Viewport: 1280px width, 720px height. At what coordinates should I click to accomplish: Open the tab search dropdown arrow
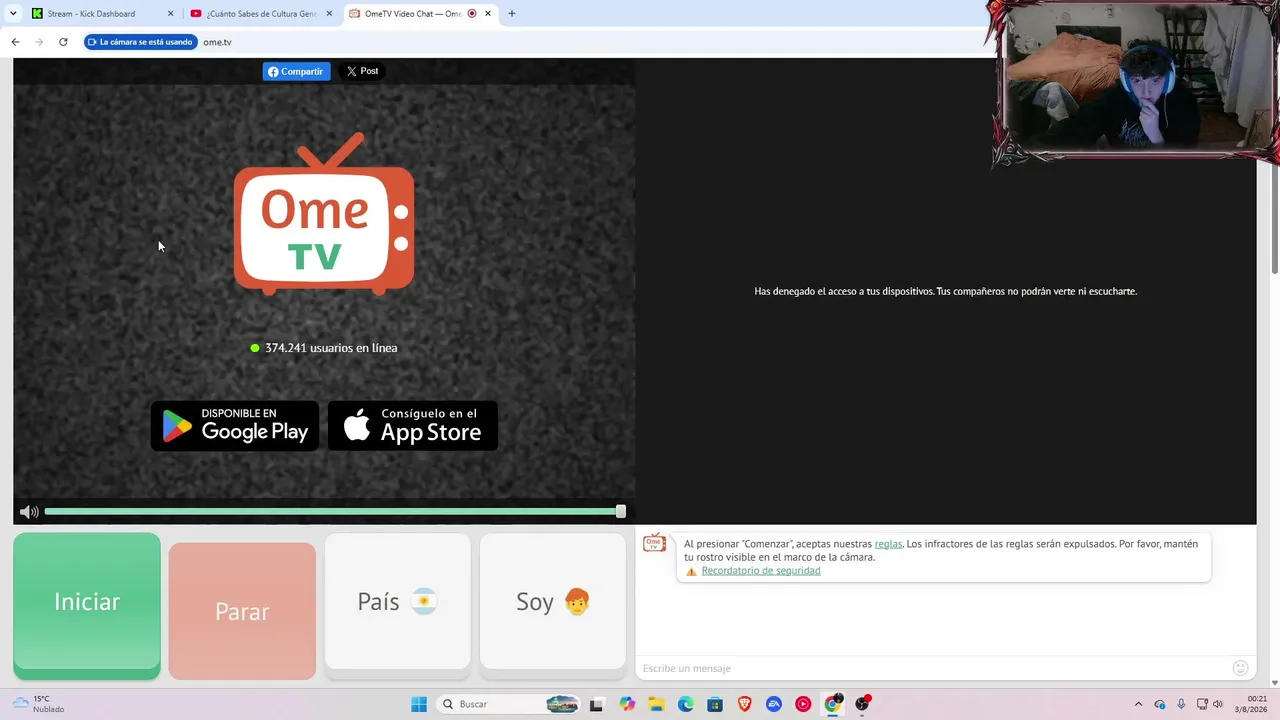pyautogui.click(x=13, y=14)
